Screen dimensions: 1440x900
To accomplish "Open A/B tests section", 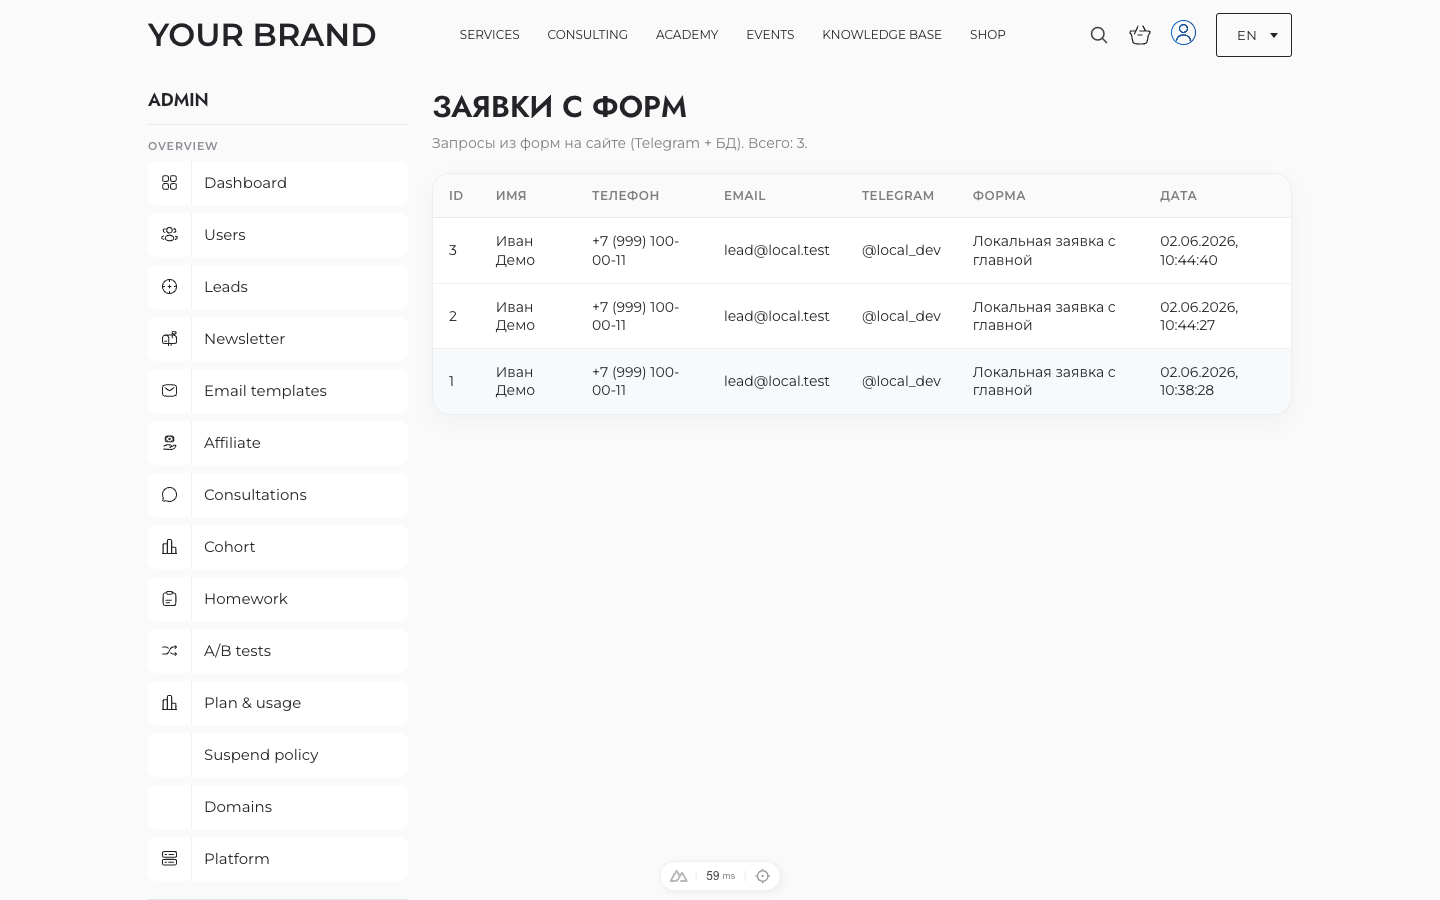I will pos(278,651).
